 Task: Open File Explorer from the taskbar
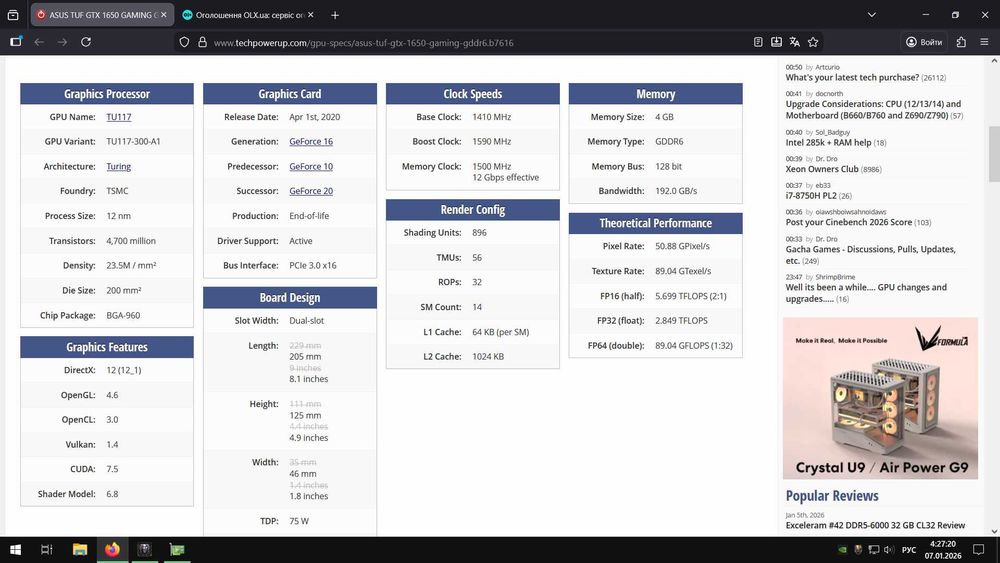pos(80,550)
